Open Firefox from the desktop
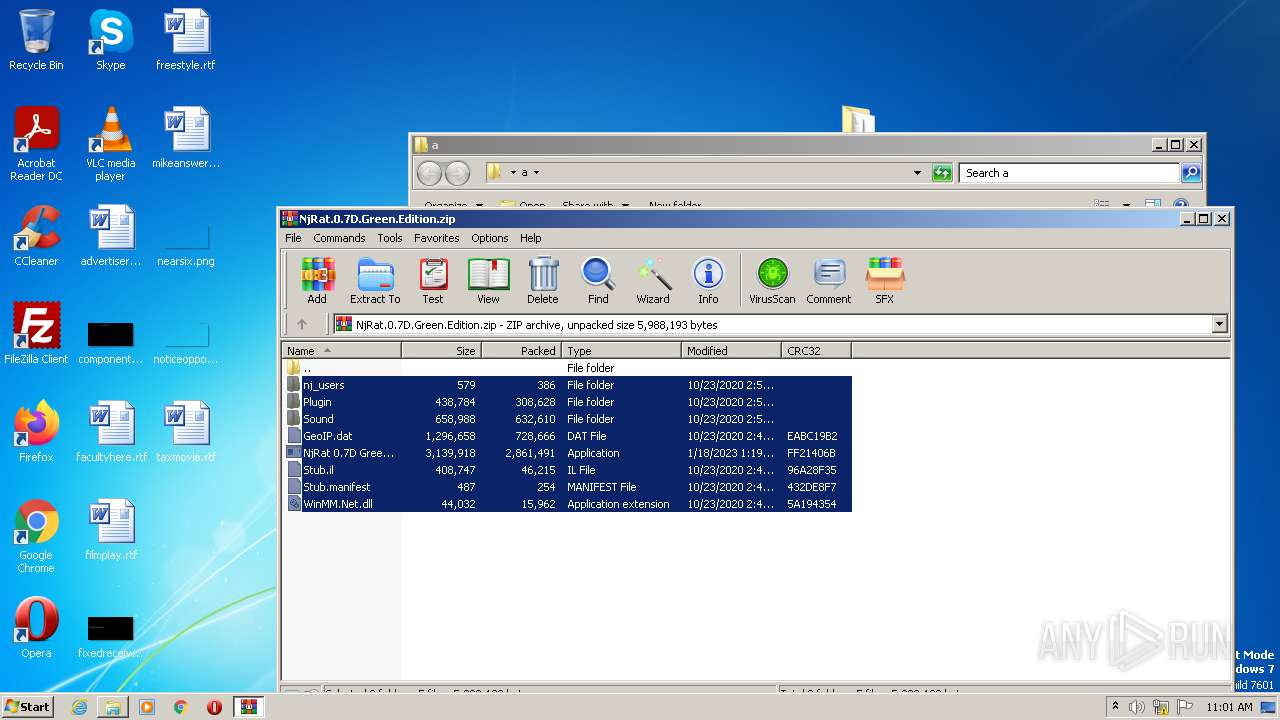This screenshot has width=1280, height=720. pyautogui.click(x=36, y=432)
